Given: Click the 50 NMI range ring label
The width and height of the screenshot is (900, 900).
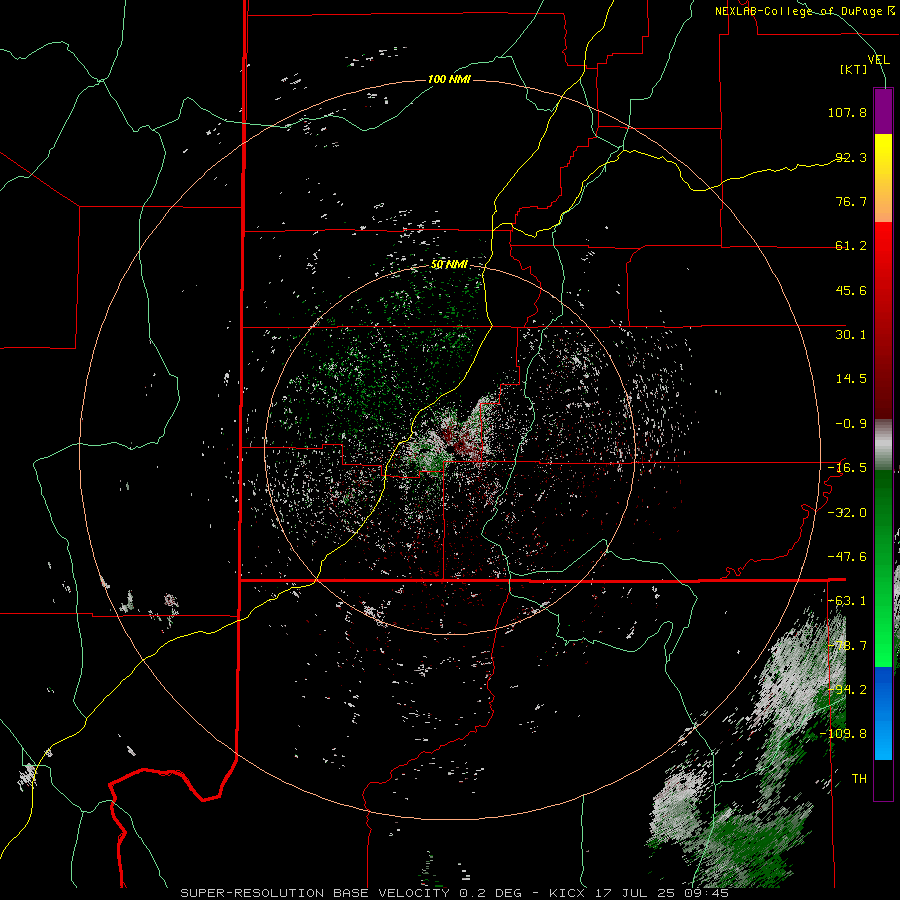Looking at the screenshot, I should pyautogui.click(x=449, y=264).
